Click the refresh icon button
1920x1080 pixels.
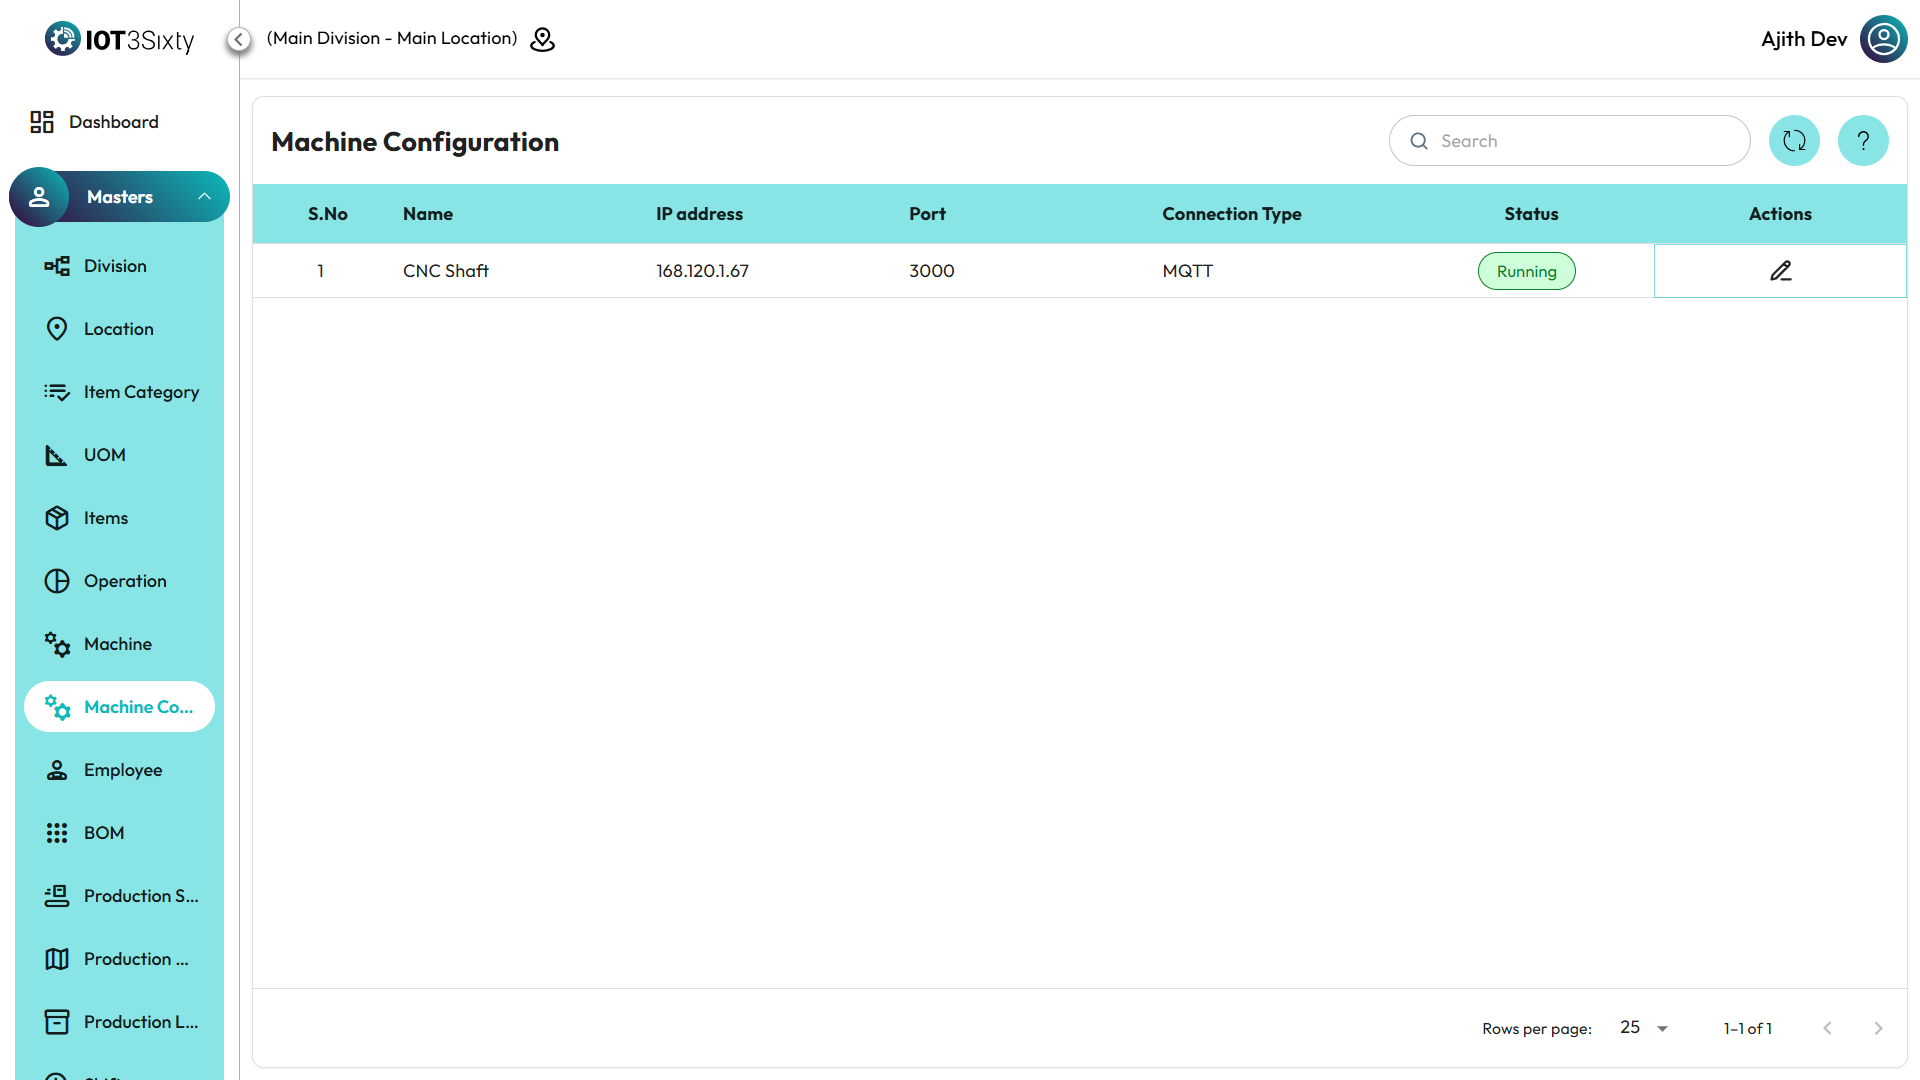(x=1794, y=141)
